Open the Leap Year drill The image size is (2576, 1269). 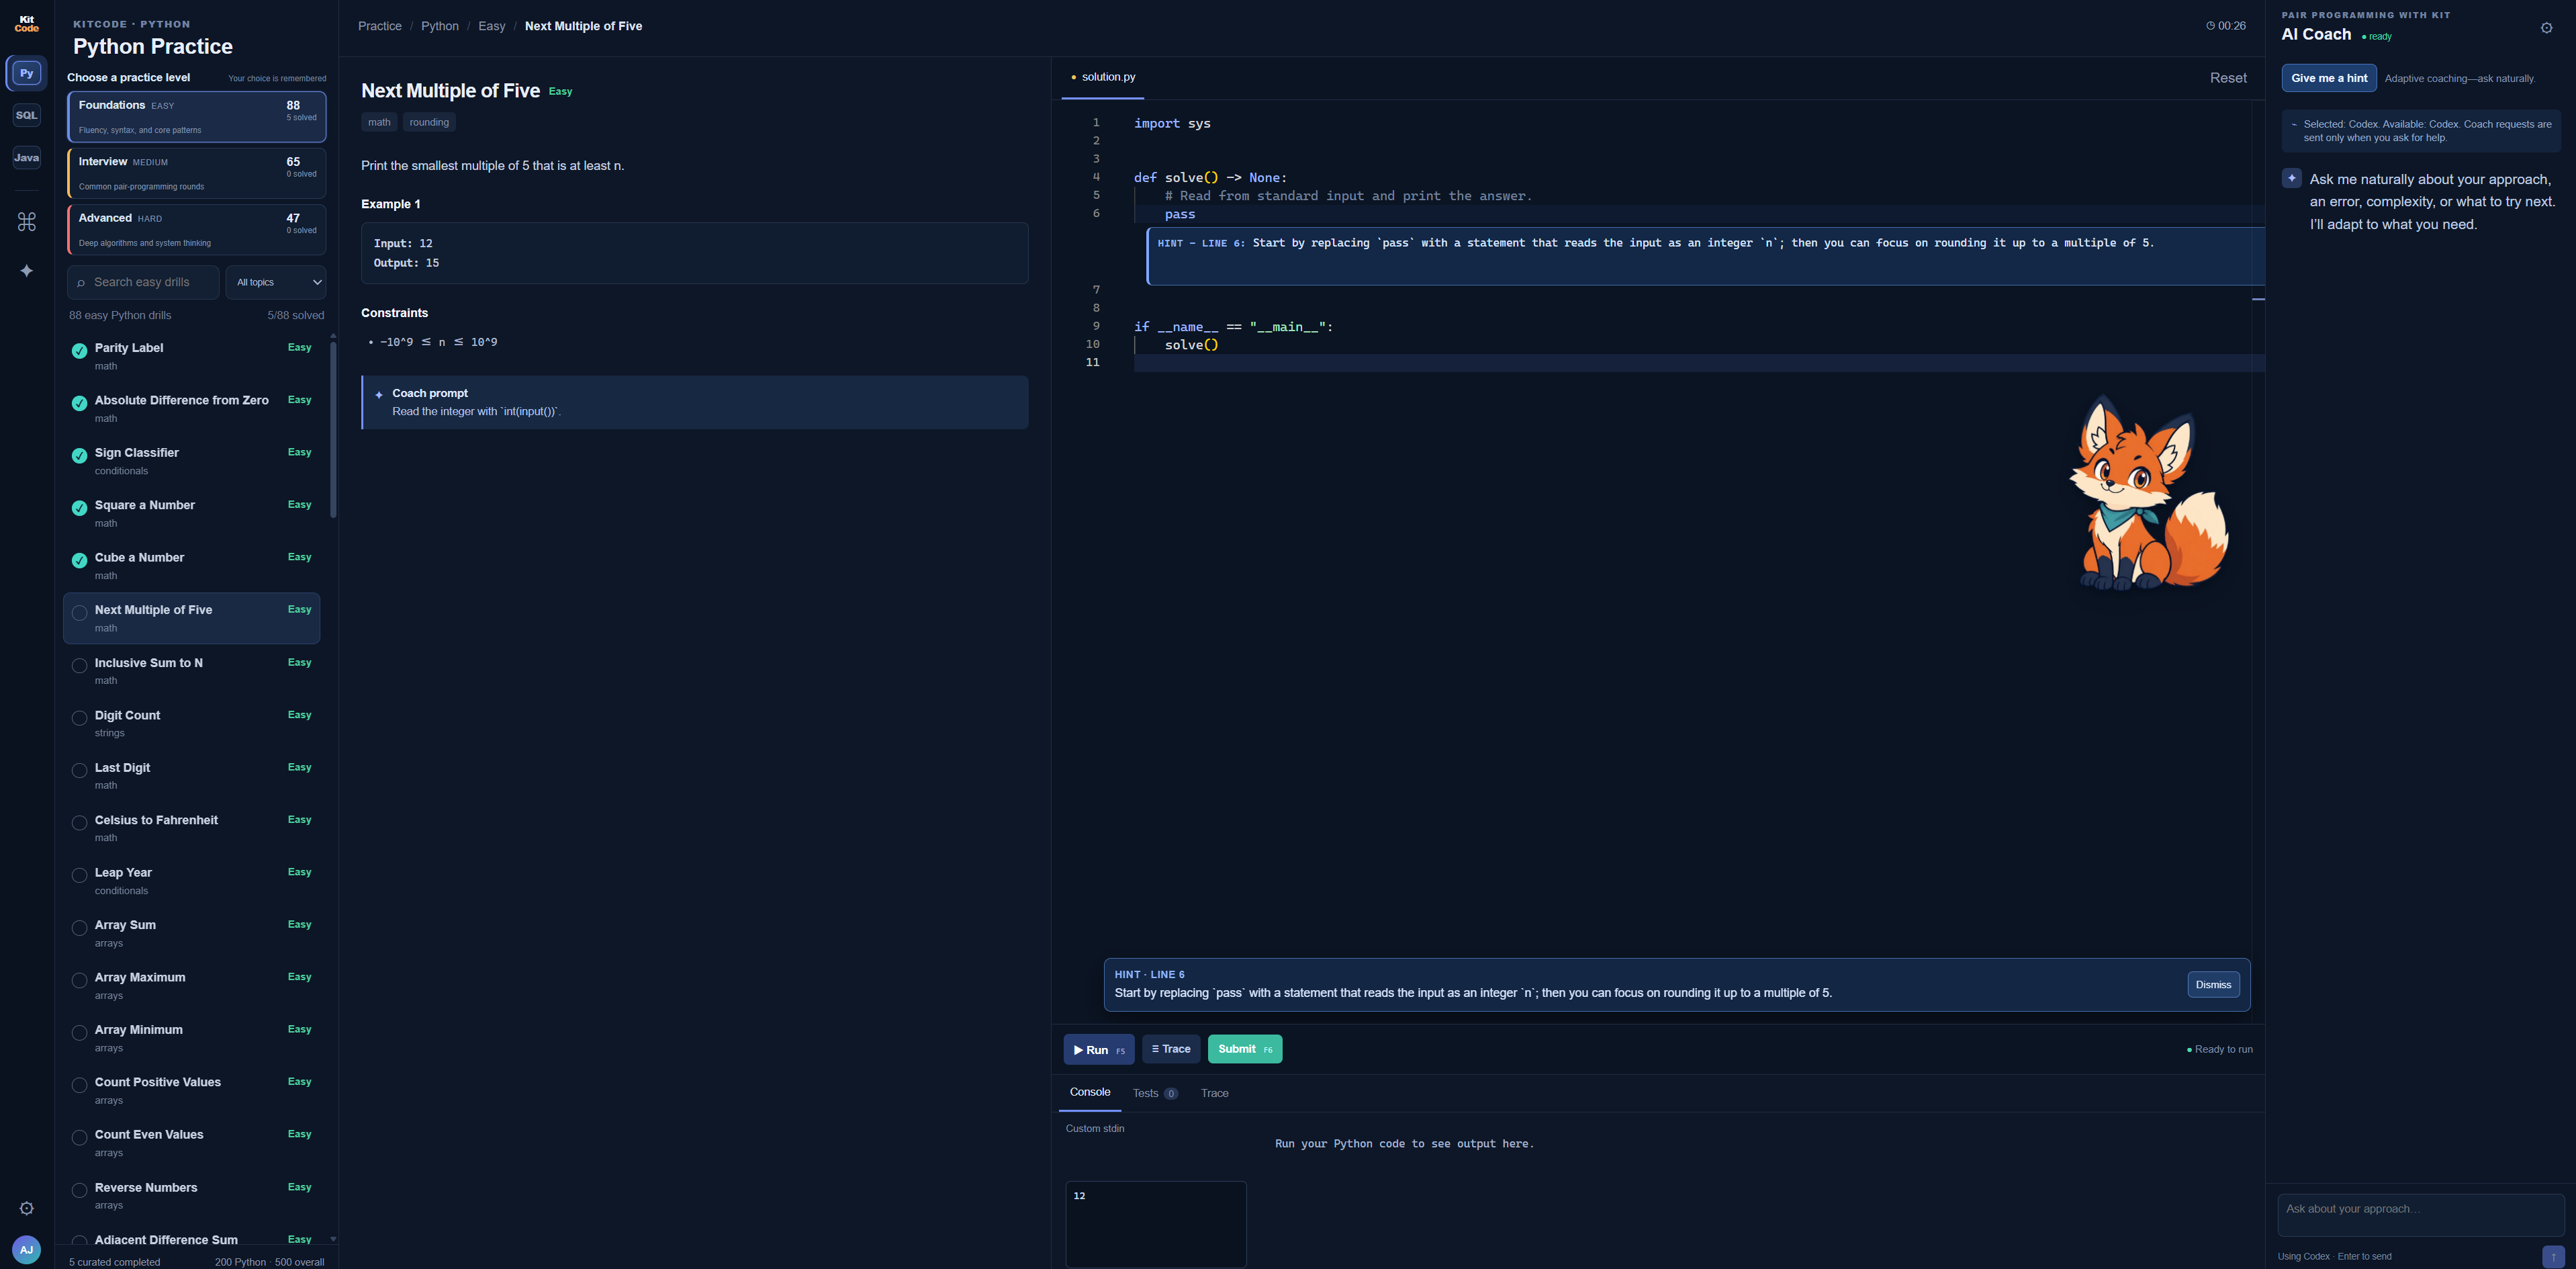point(192,881)
